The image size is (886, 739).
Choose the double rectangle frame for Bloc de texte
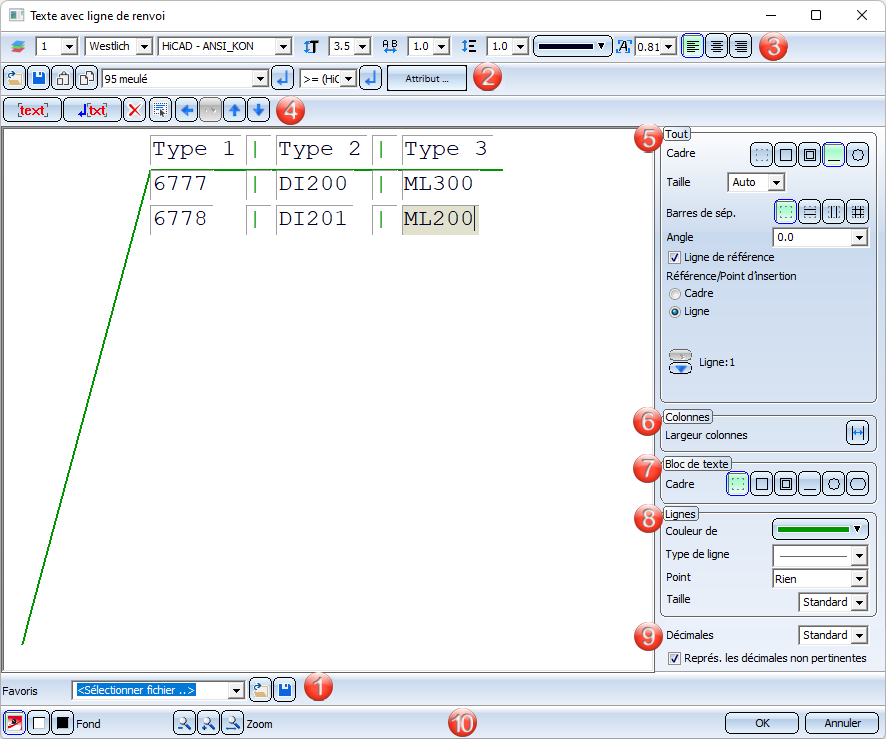click(785, 484)
